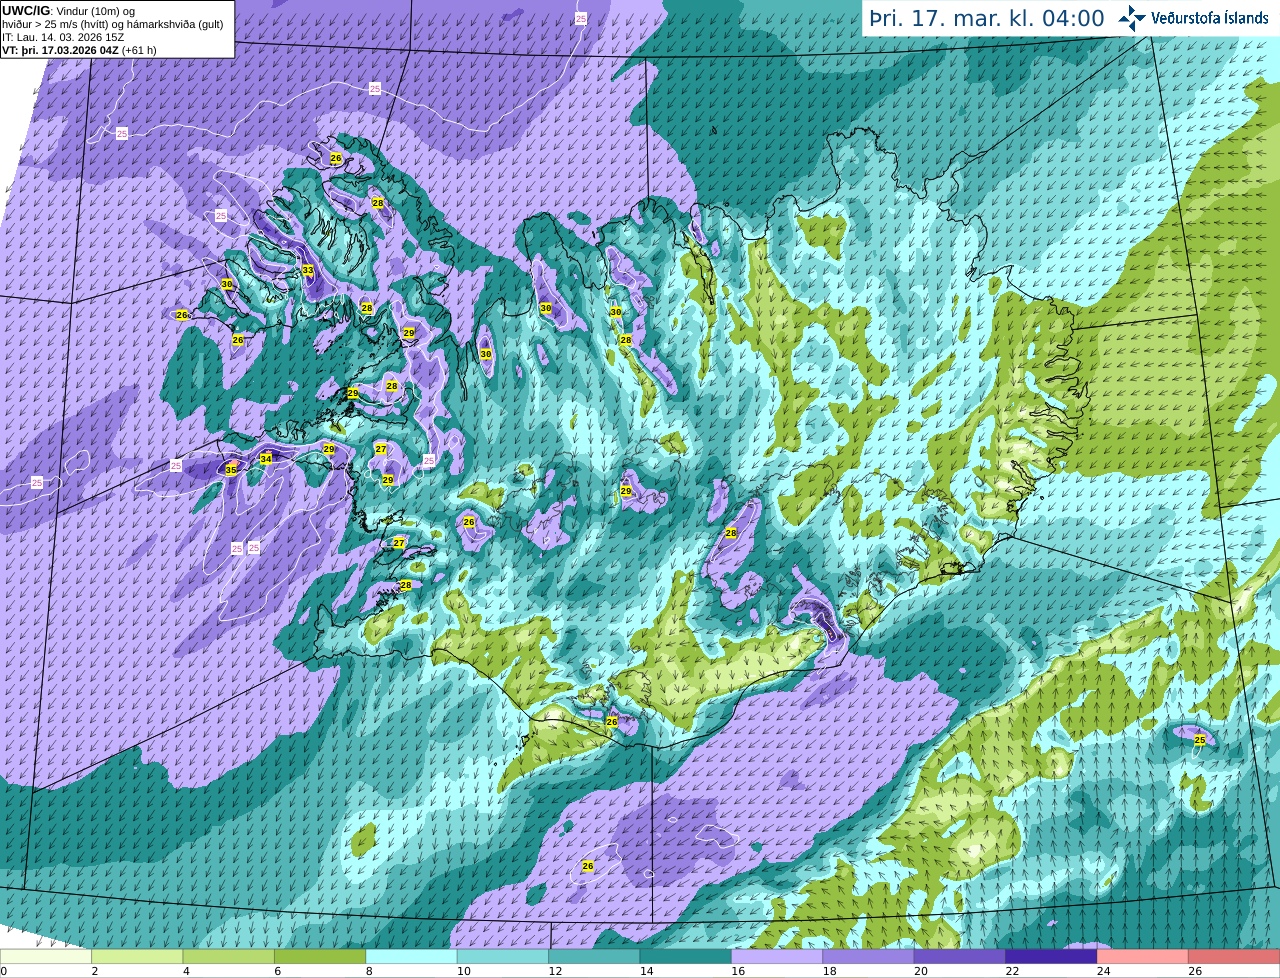The image size is (1280, 978).
Task: Pick the pale cyan 8–10 m/s legend swatch
Action: point(411,956)
